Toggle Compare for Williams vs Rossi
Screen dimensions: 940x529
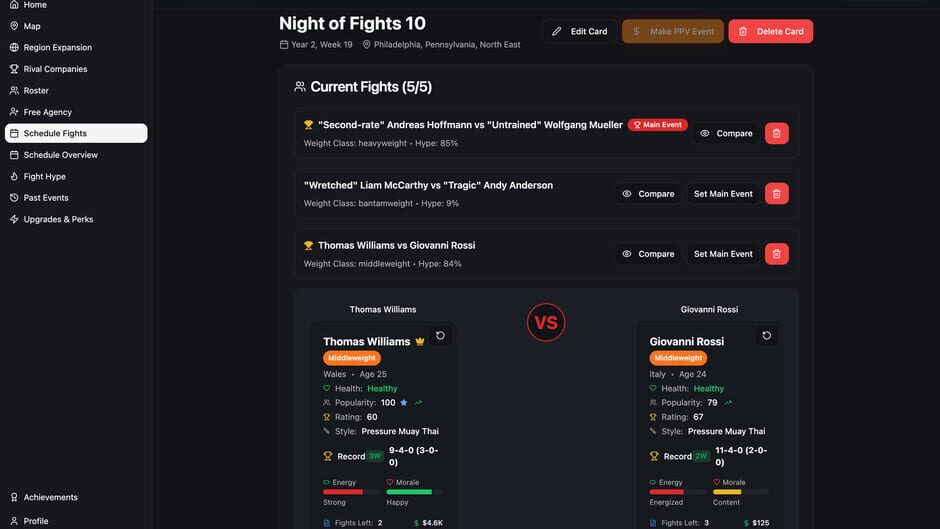pos(648,254)
